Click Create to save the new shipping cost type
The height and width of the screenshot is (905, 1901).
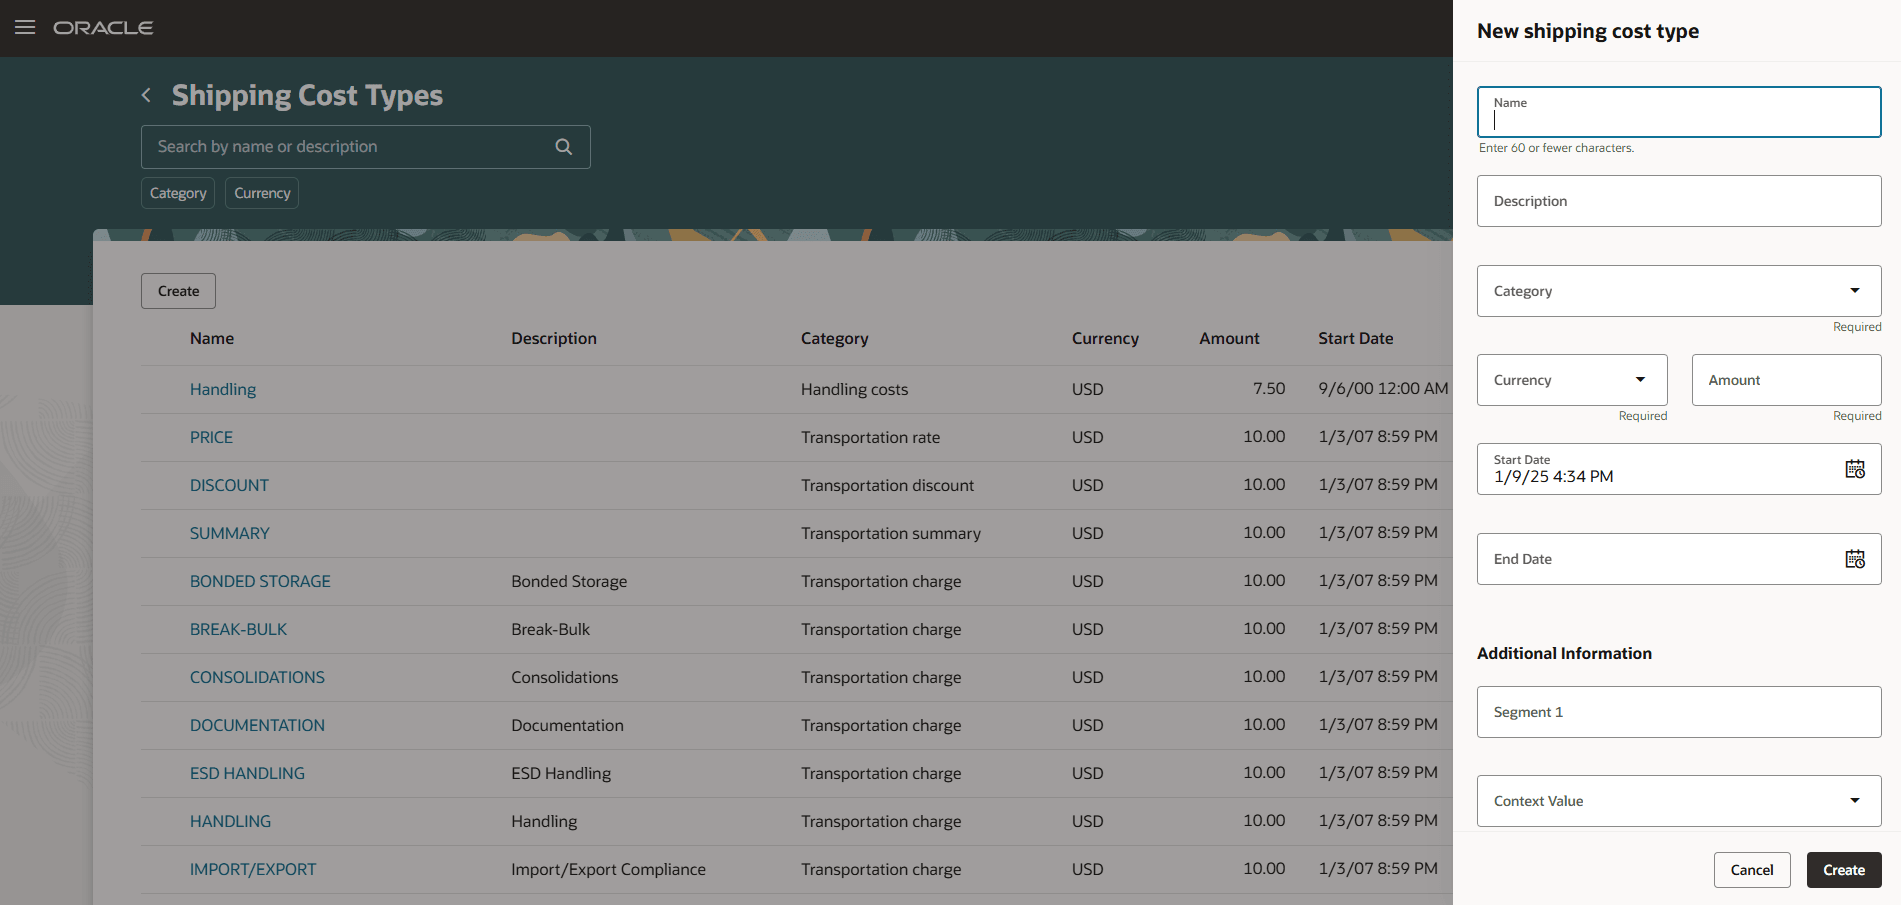click(1843, 869)
